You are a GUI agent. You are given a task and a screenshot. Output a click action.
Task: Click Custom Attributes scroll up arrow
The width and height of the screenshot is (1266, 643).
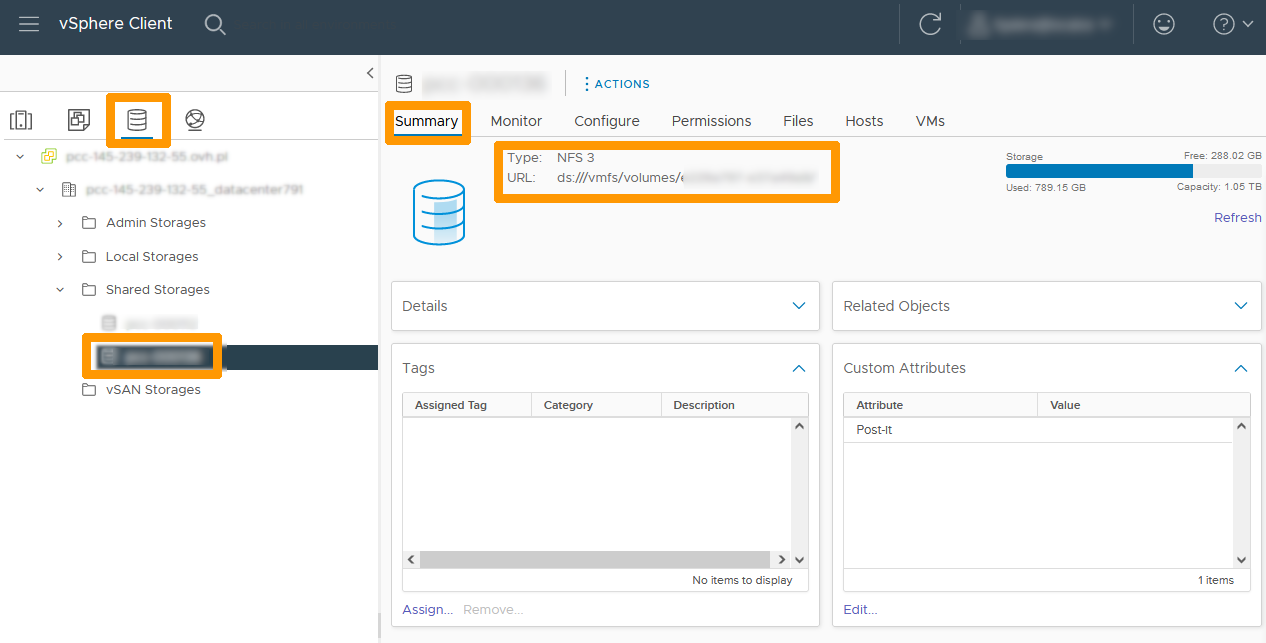point(1241,427)
